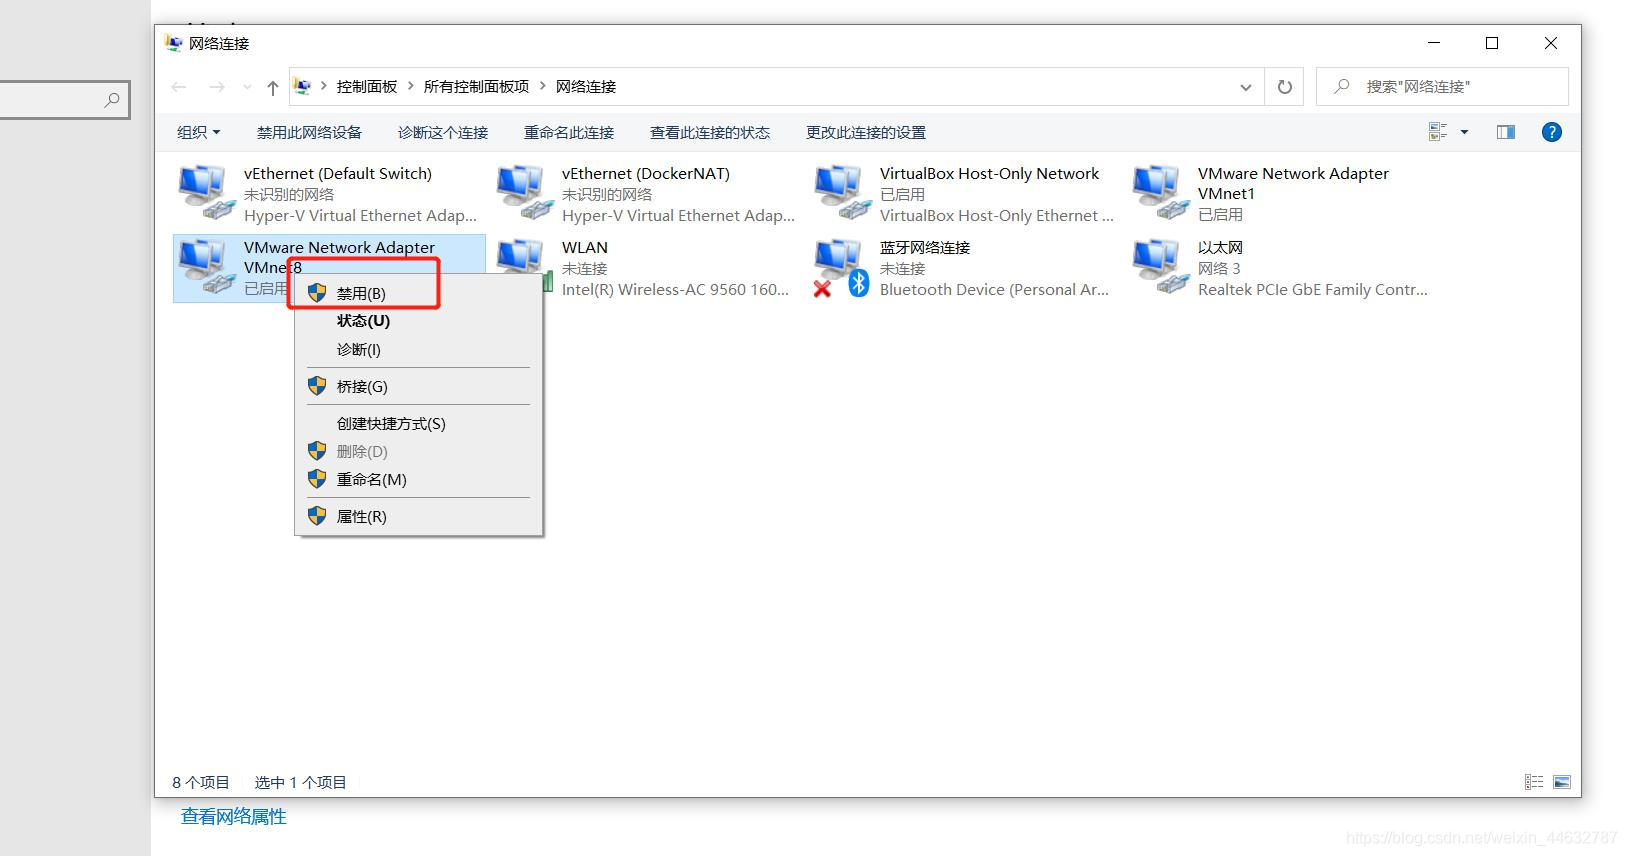Click 查看此连接的状态 in the toolbar

710,132
